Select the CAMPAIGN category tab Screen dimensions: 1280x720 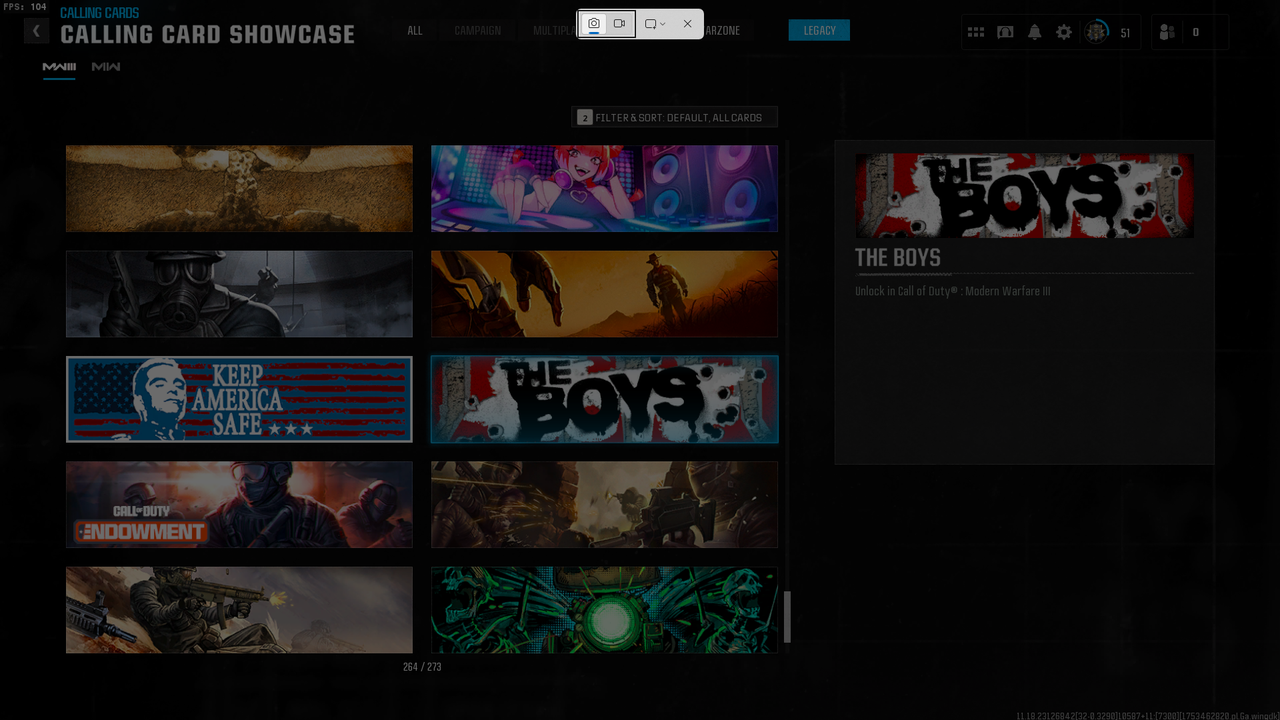pyautogui.click(x=478, y=31)
